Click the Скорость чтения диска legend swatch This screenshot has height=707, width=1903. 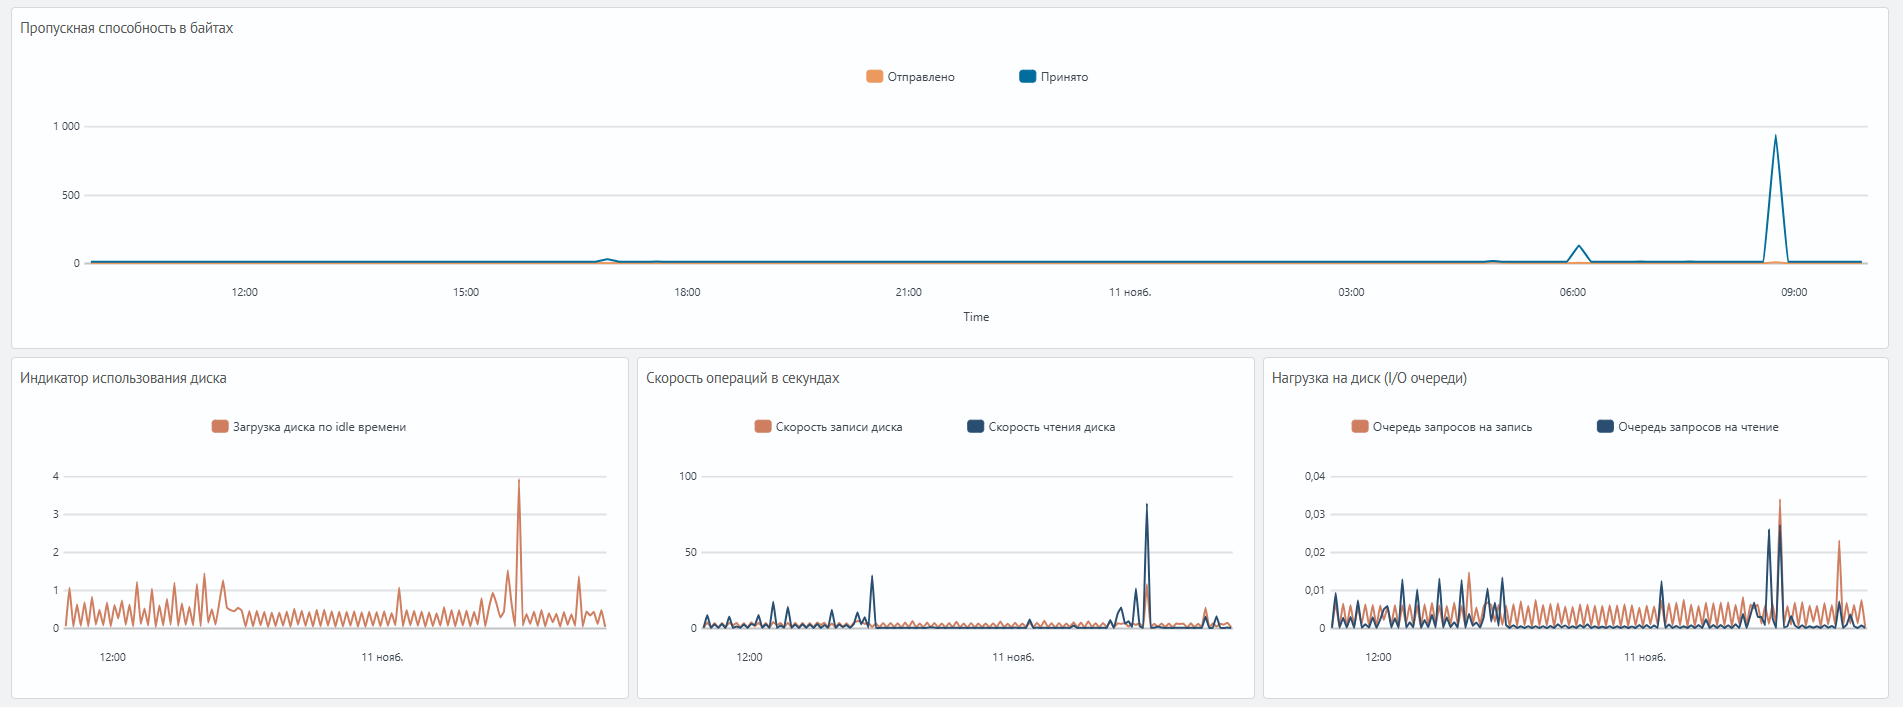976,427
